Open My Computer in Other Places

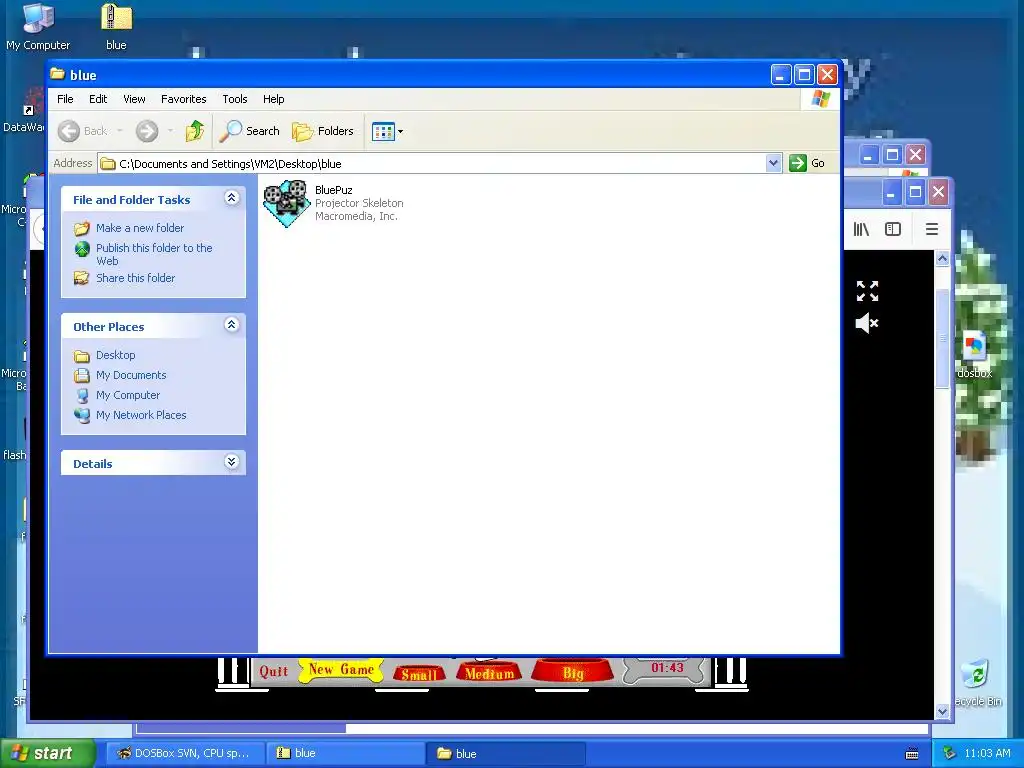[128, 395]
